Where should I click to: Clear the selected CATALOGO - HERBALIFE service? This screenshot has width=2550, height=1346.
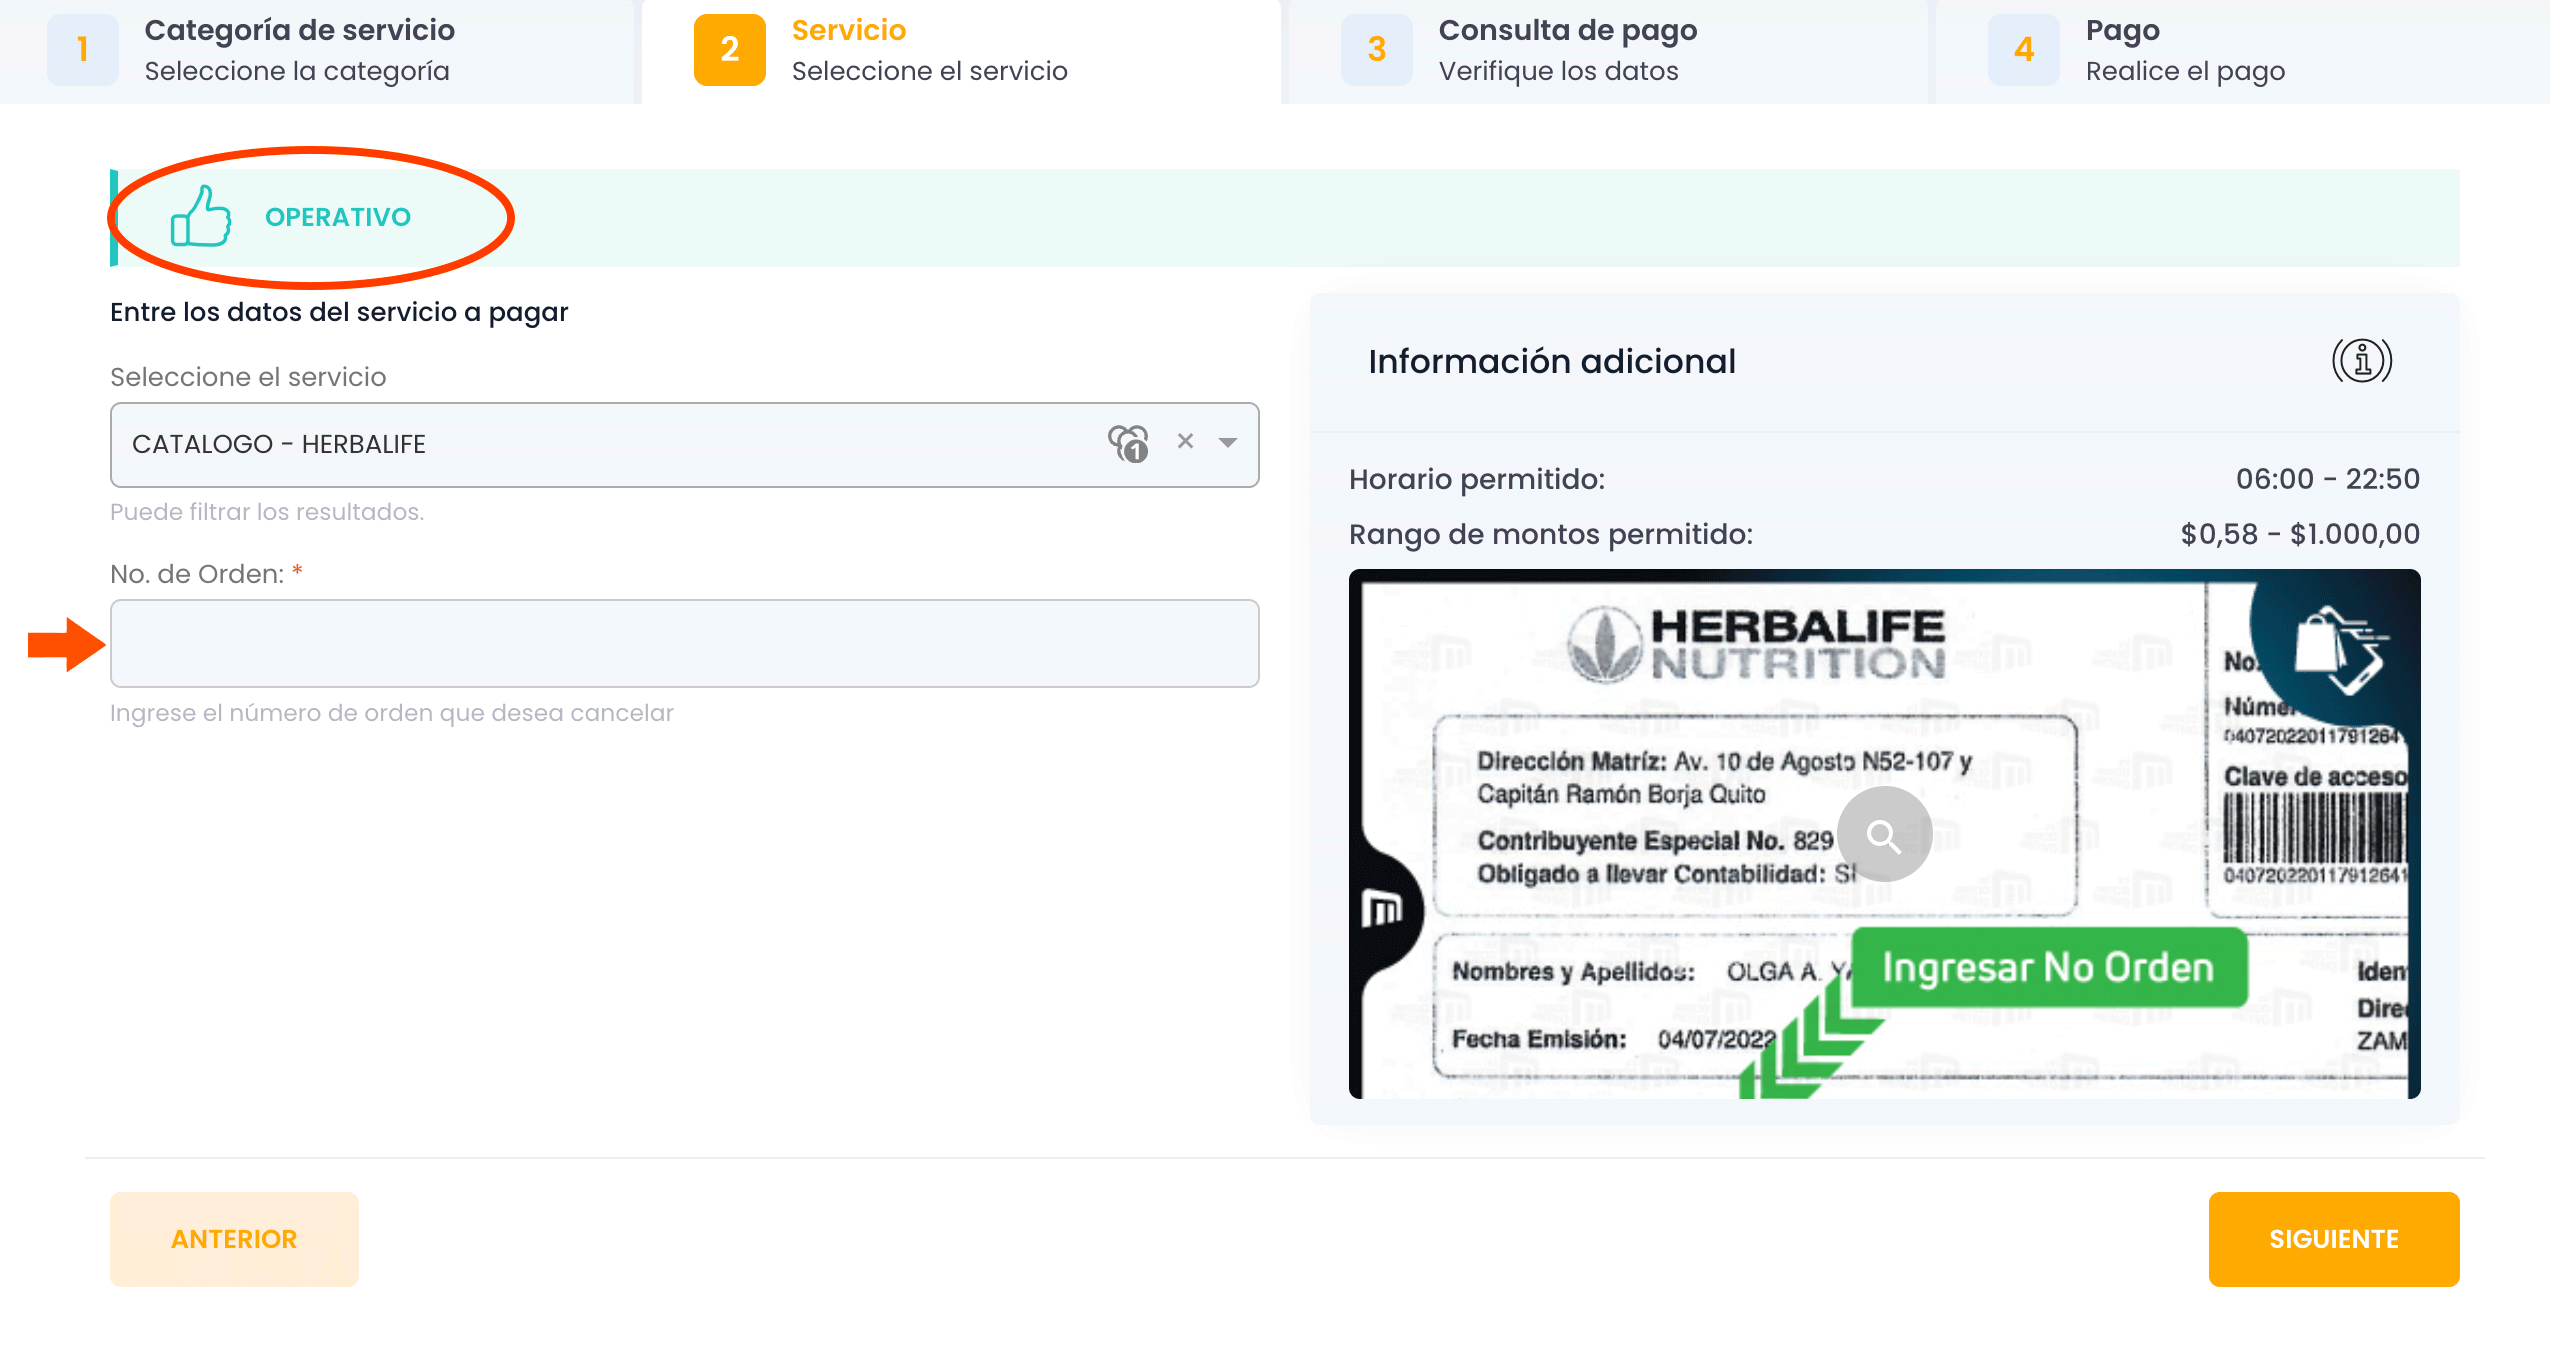point(1185,441)
